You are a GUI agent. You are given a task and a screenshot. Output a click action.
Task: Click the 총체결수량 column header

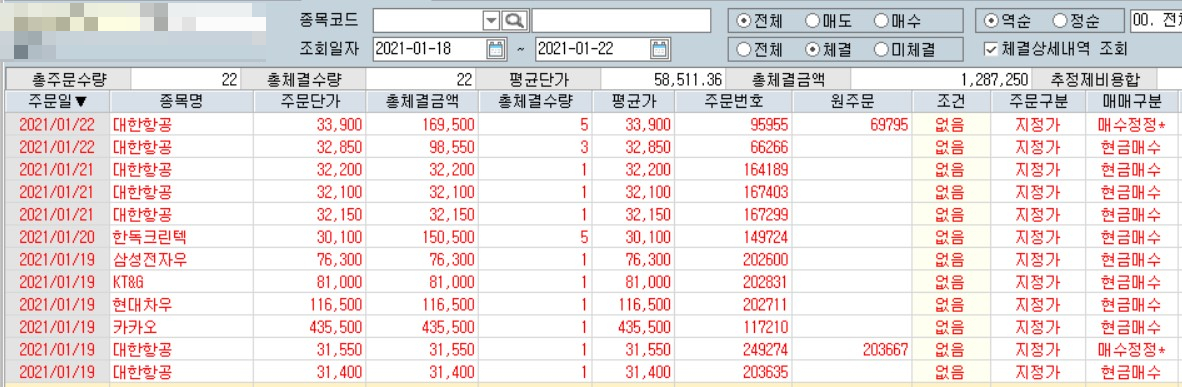click(536, 102)
